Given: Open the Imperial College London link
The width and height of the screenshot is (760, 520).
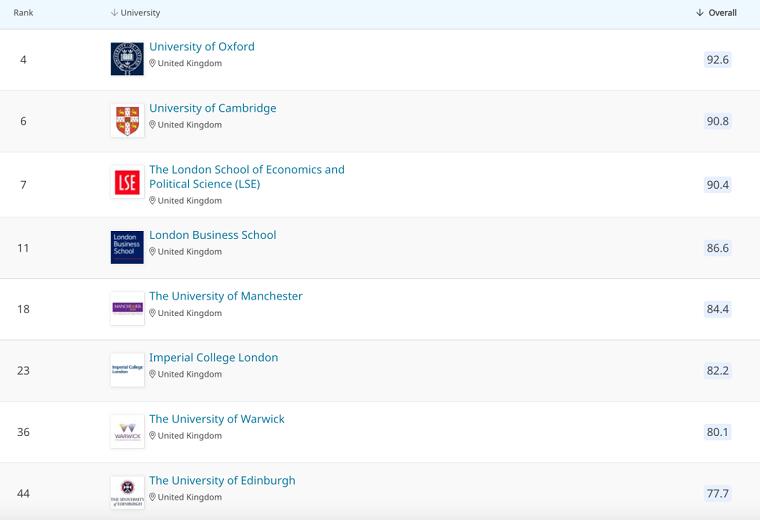Looking at the screenshot, I should pyautogui.click(x=214, y=357).
